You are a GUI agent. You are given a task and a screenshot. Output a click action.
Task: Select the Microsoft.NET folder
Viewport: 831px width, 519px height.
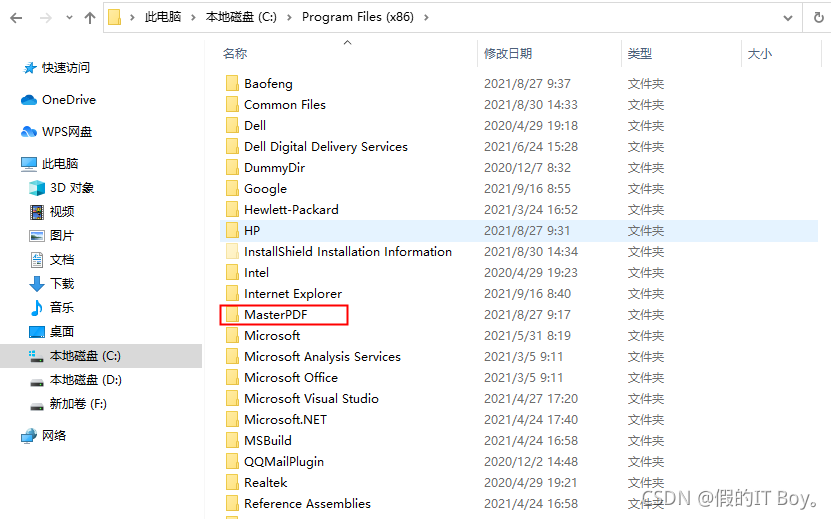pos(285,420)
